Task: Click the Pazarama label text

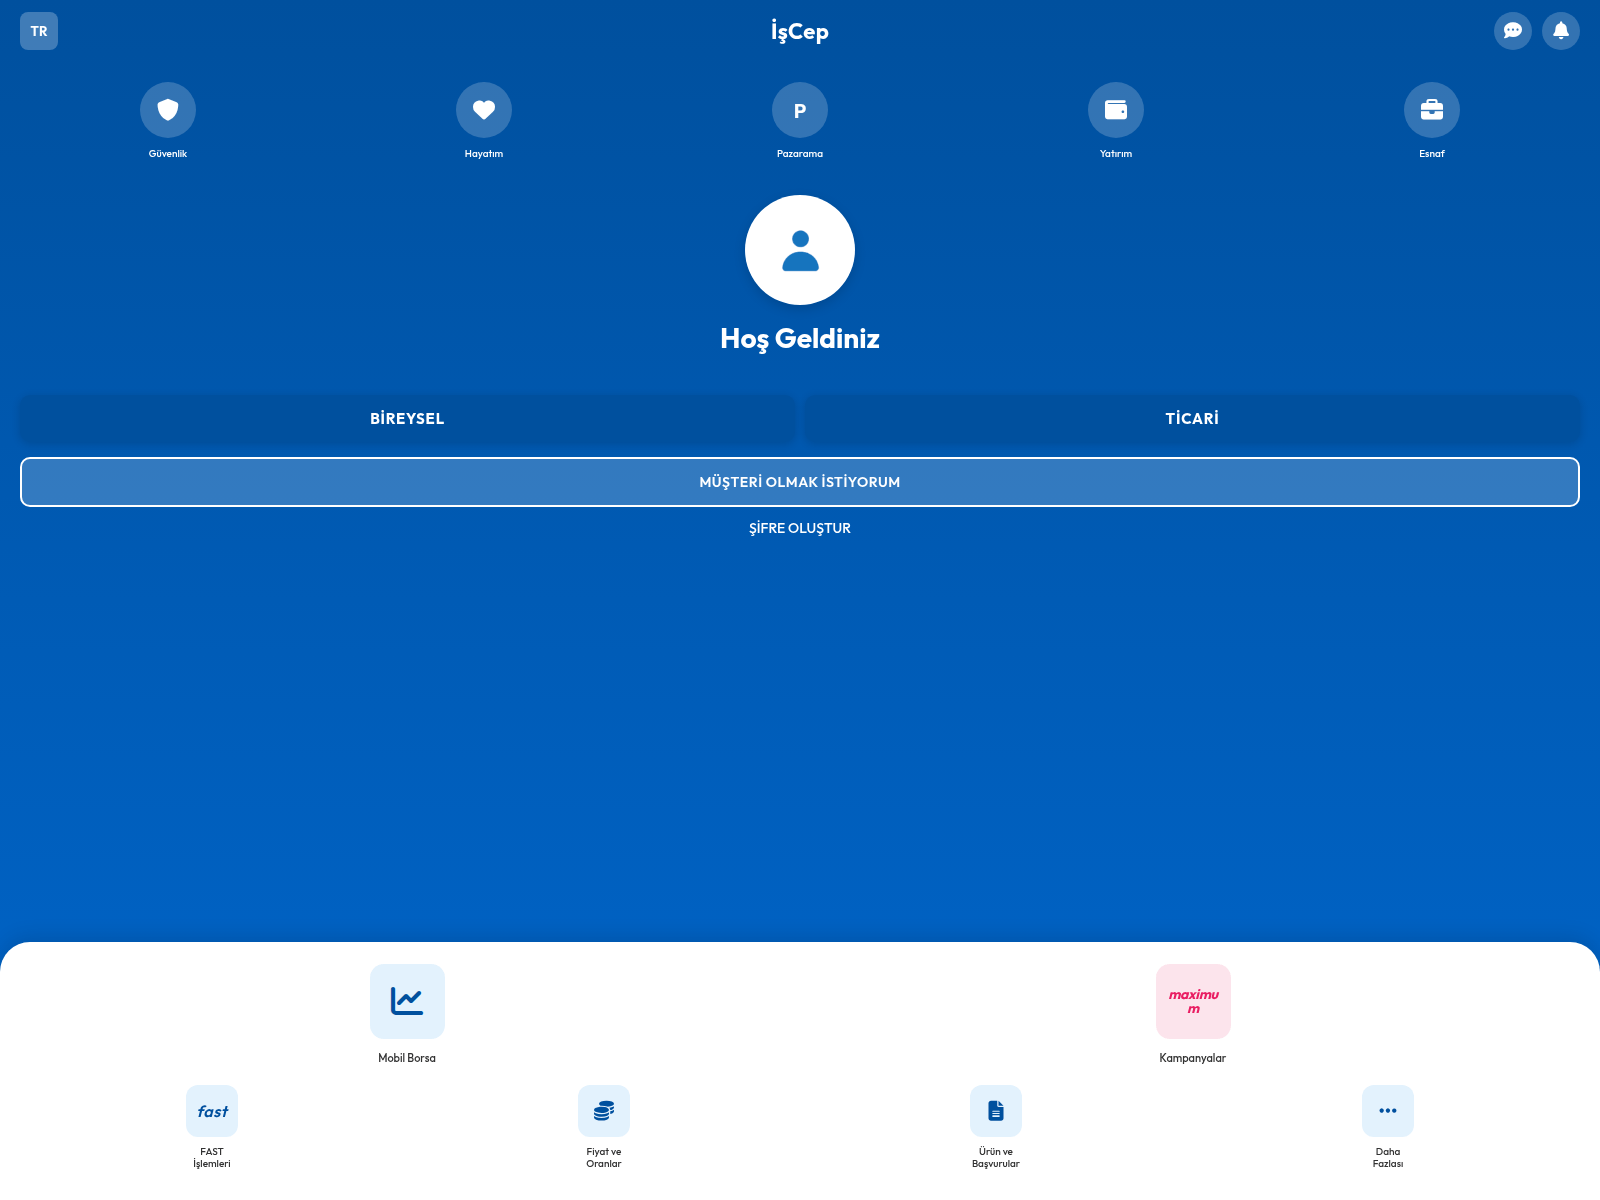Action: (x=800, y=154)
